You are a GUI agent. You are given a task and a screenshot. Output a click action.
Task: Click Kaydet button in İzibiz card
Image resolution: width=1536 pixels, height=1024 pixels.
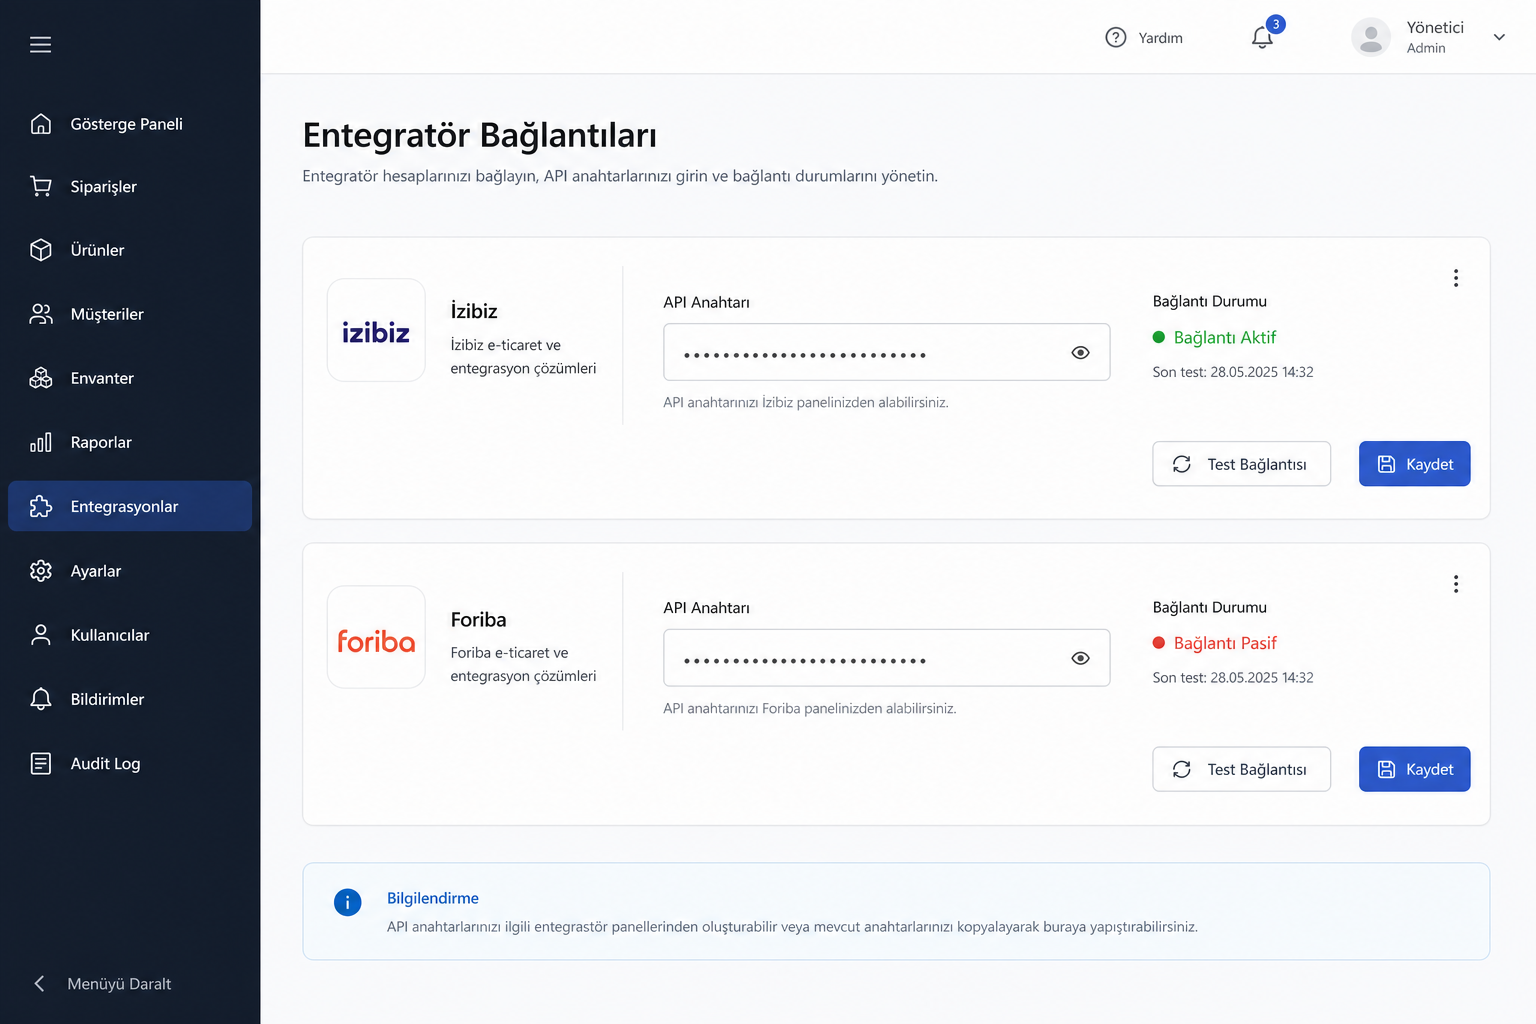click(1414, 464)
